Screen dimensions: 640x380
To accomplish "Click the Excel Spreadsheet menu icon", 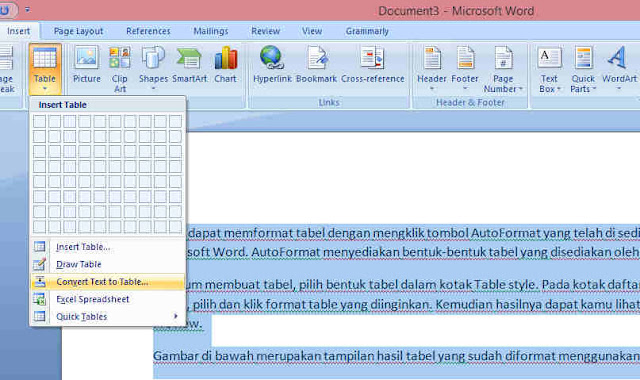I will click(x=40, y=299).
